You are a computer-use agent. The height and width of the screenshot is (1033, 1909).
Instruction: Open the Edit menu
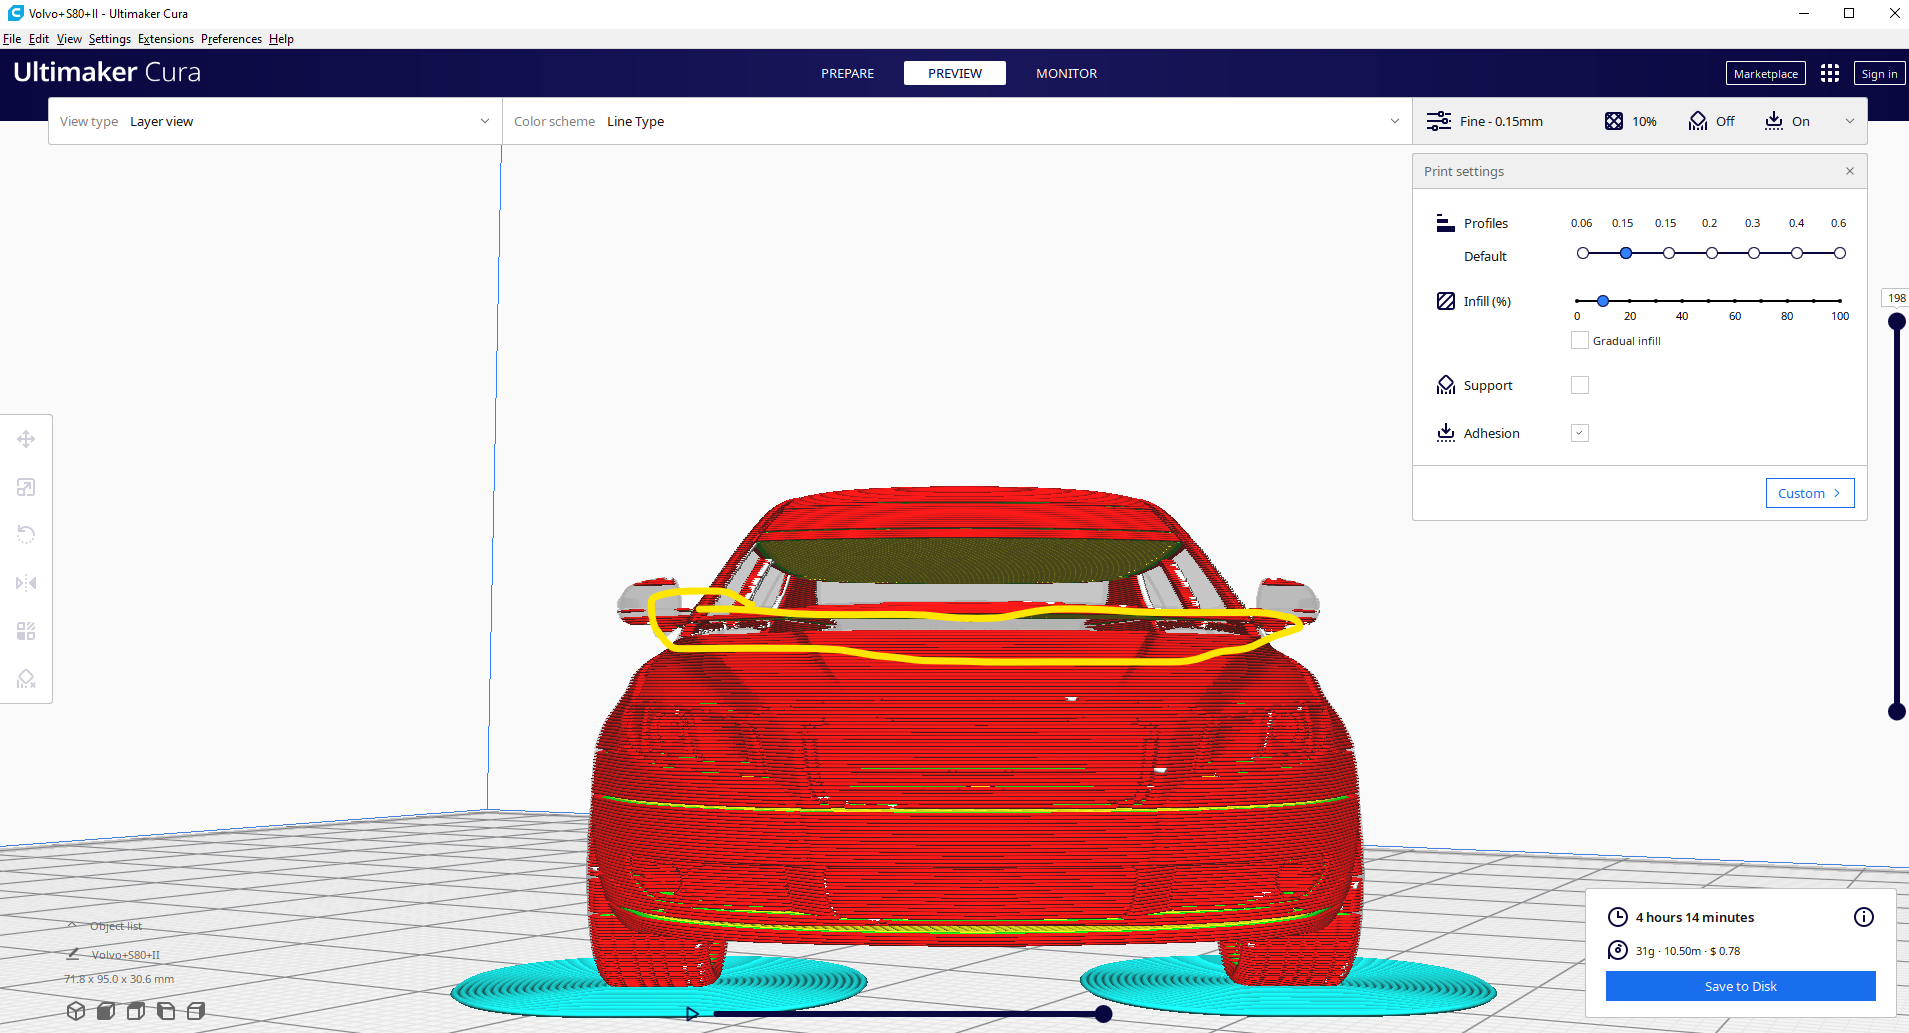coord(39,39)
